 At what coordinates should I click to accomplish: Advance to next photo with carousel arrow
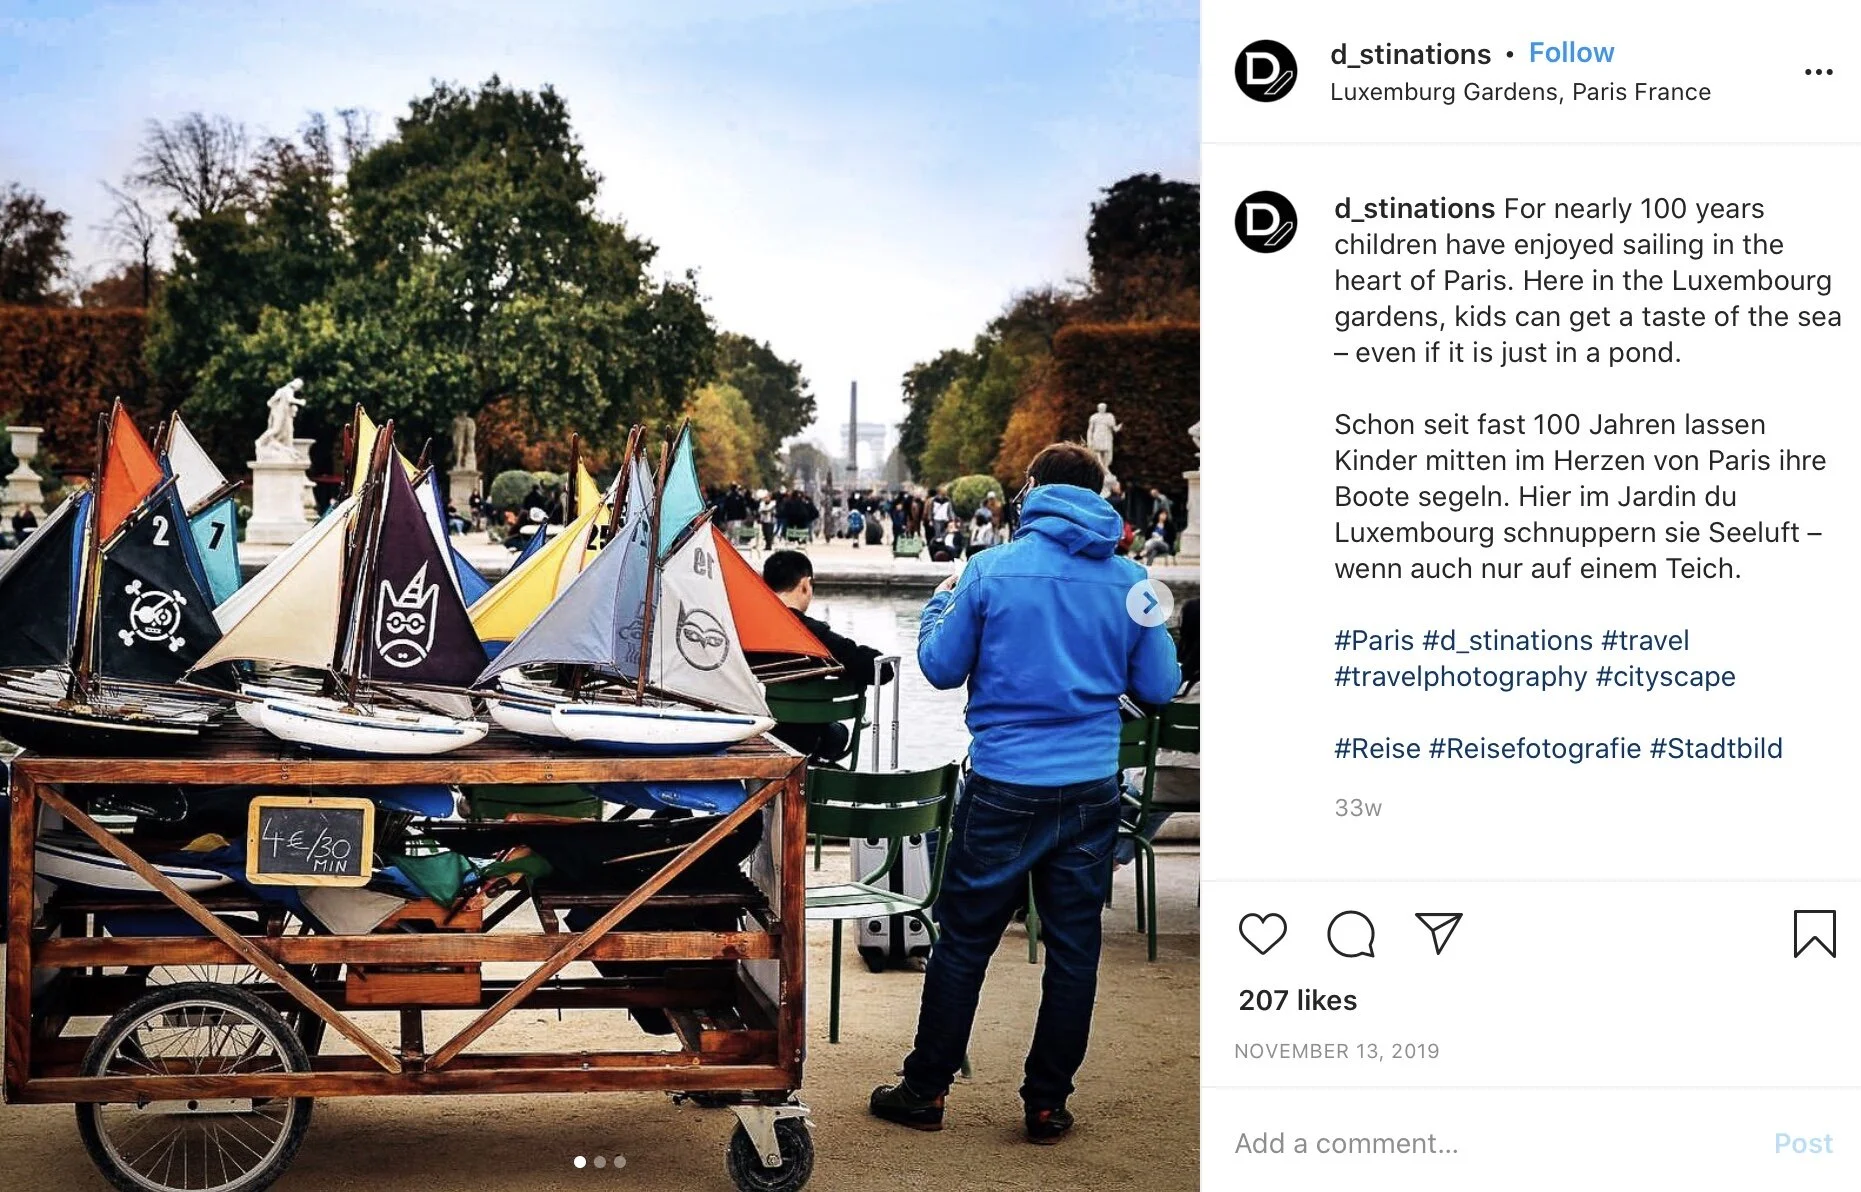coord(1149,603)
